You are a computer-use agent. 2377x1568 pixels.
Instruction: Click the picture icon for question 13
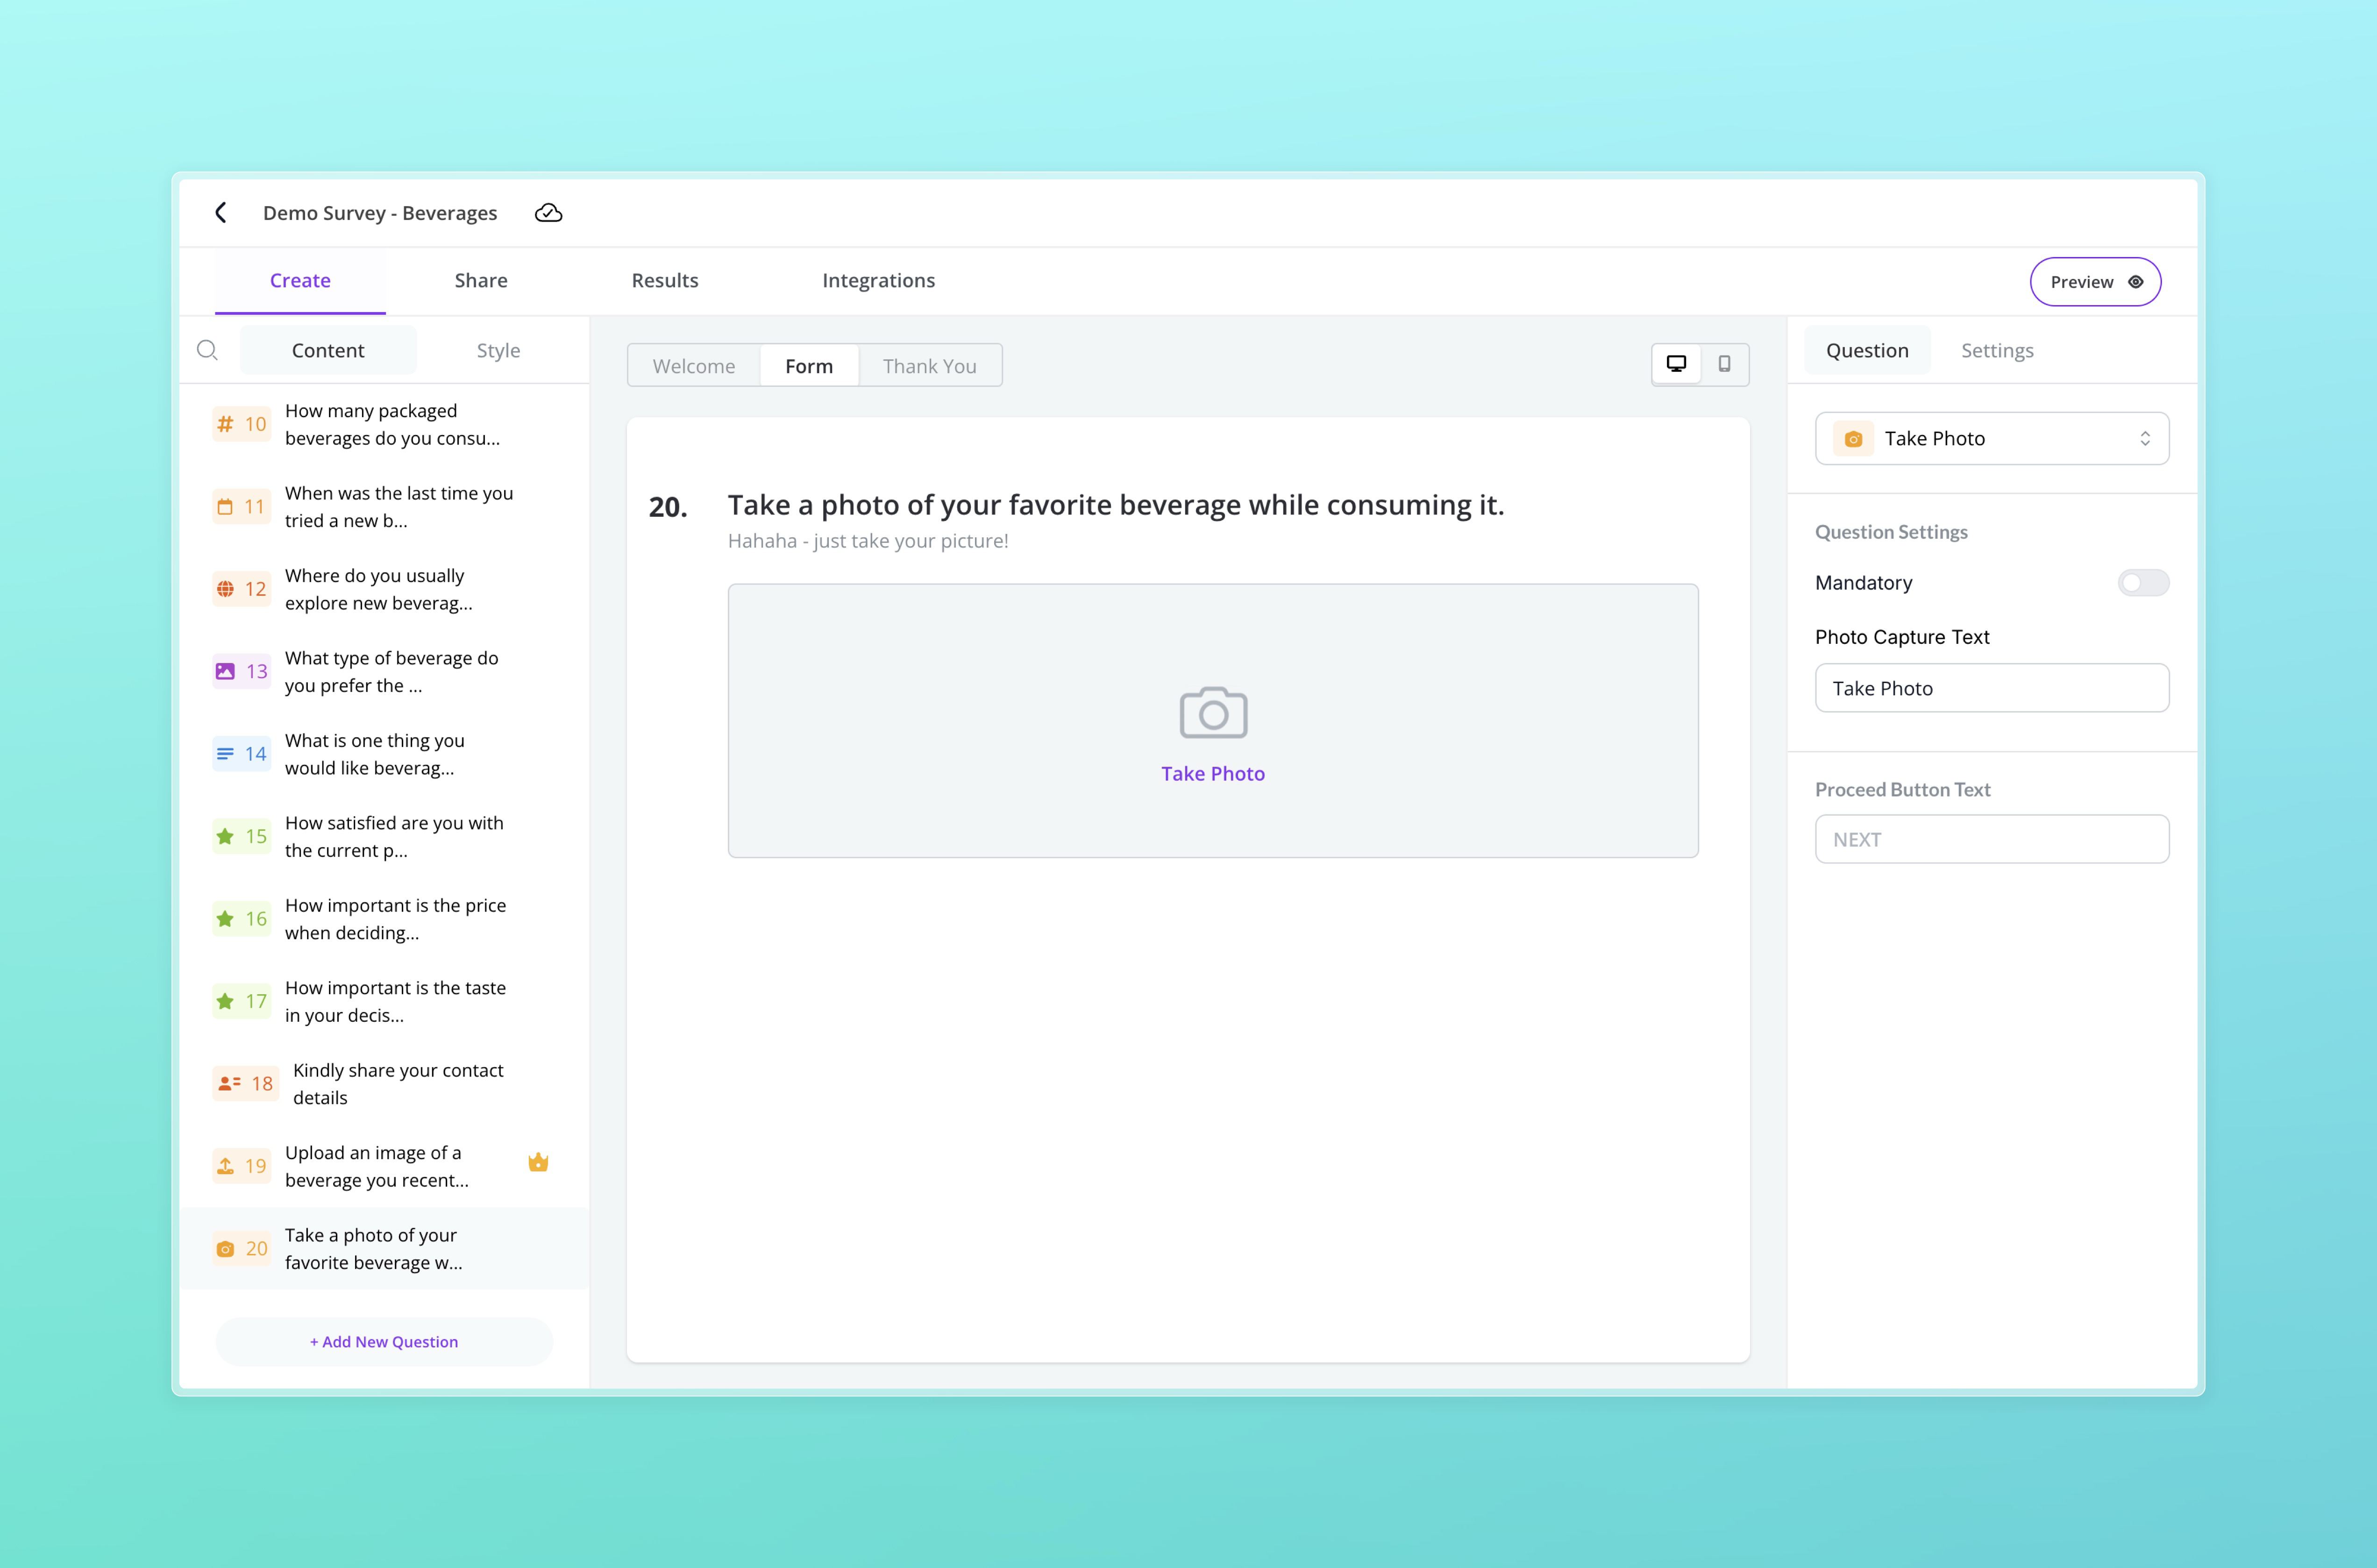coord(225,671)
